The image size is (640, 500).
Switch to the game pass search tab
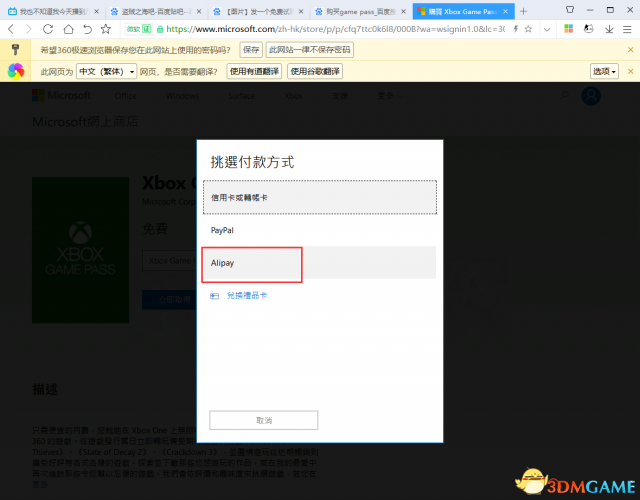[x=360, y=11]
